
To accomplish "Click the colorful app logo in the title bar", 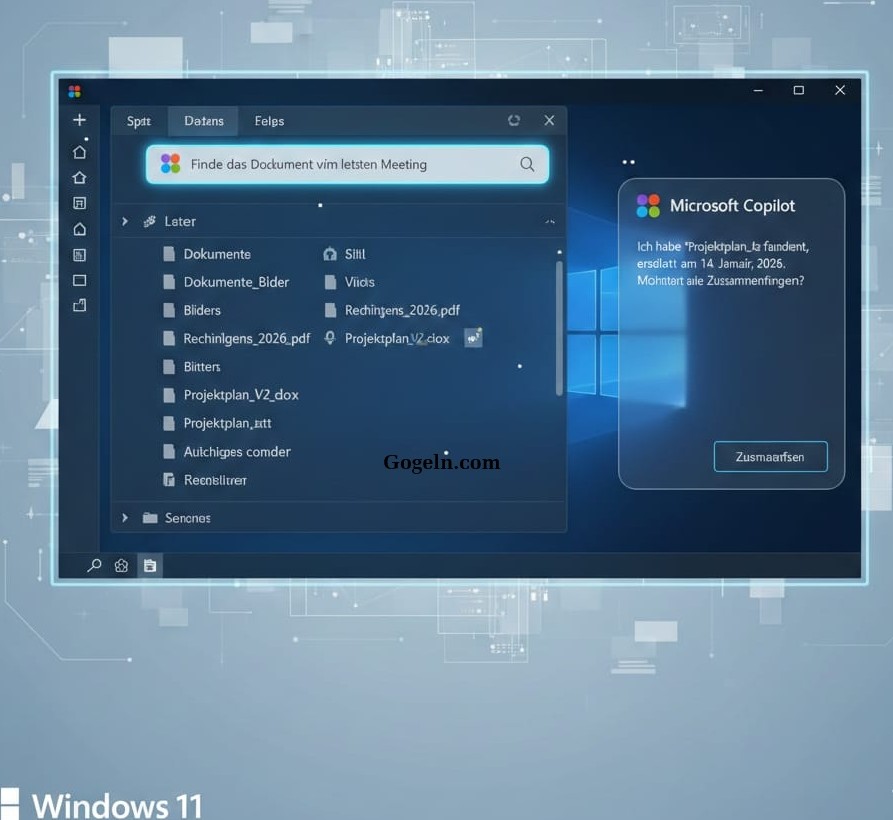I will [74, 91].
